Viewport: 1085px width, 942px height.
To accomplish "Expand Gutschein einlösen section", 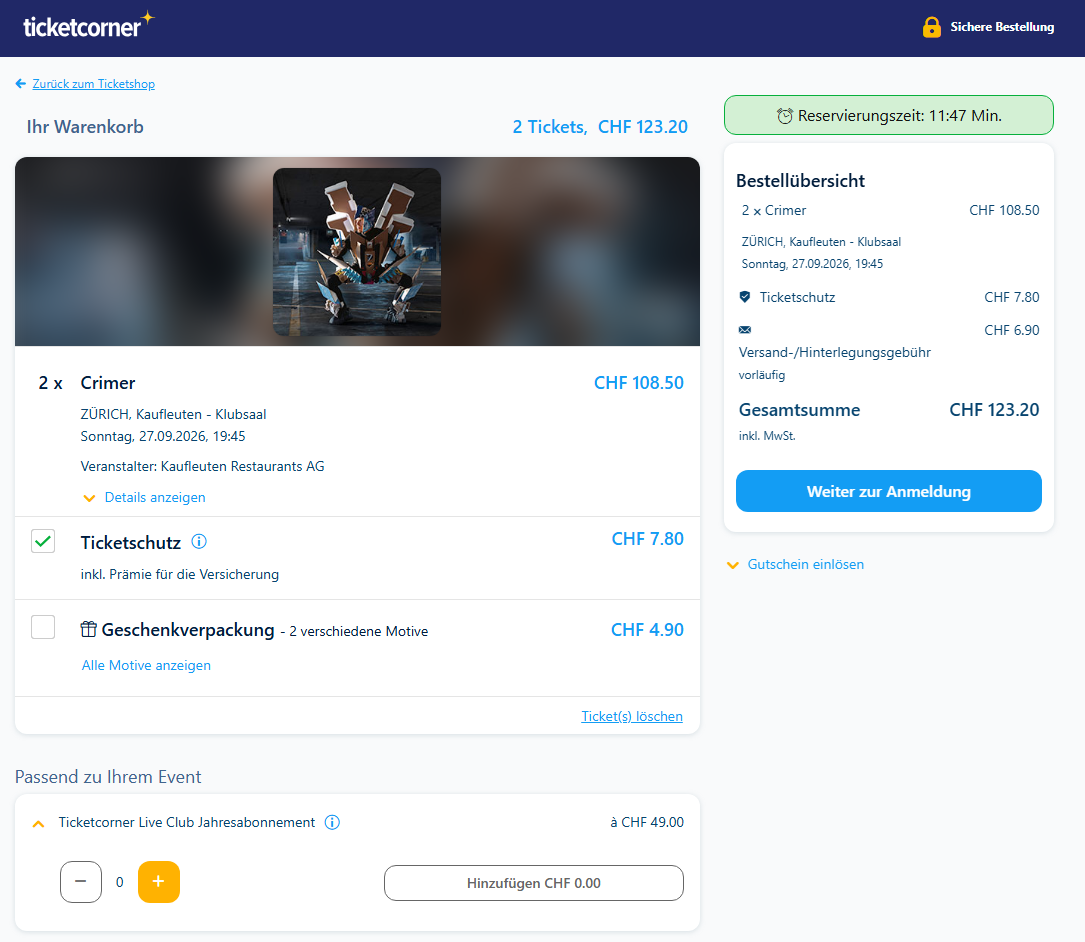I will (x=795, y=564).
